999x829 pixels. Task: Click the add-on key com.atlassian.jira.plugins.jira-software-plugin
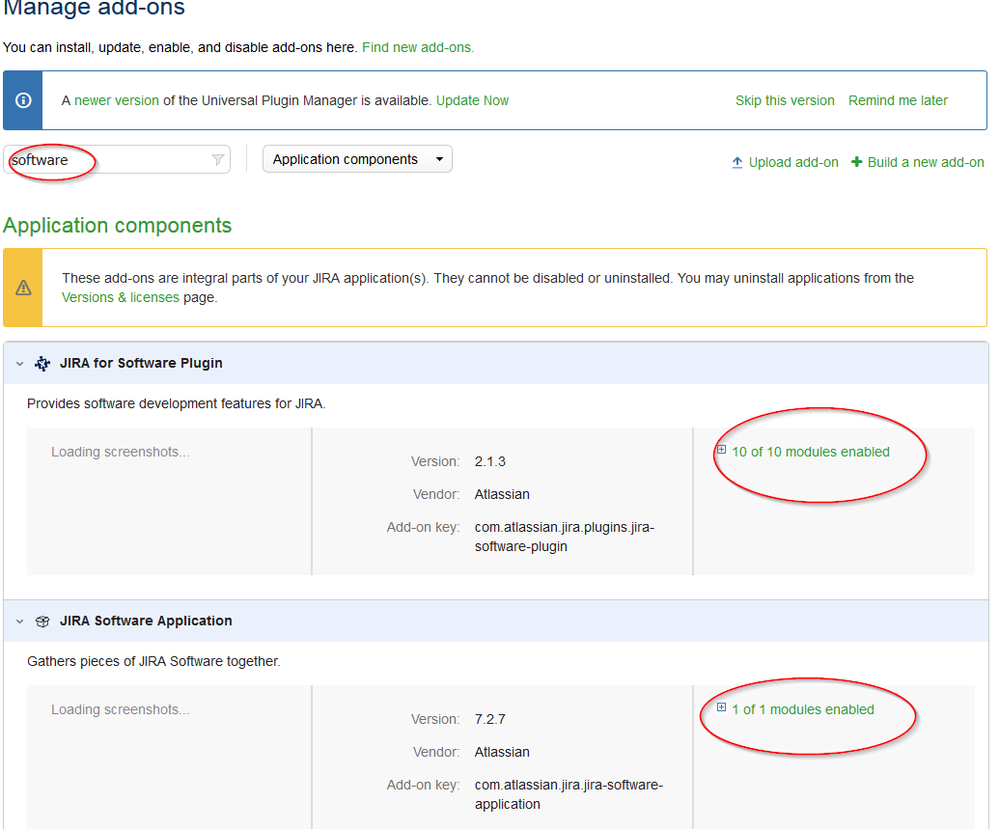point(564,537)
